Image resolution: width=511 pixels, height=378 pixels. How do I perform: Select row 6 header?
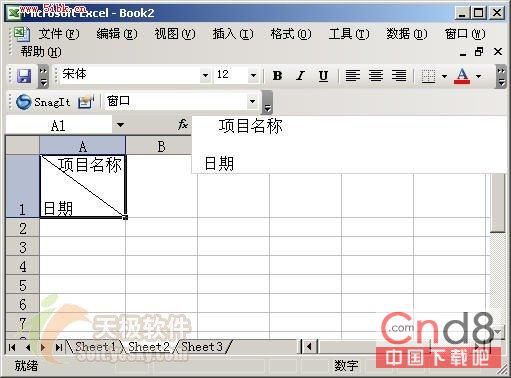[x=23, y=304]
